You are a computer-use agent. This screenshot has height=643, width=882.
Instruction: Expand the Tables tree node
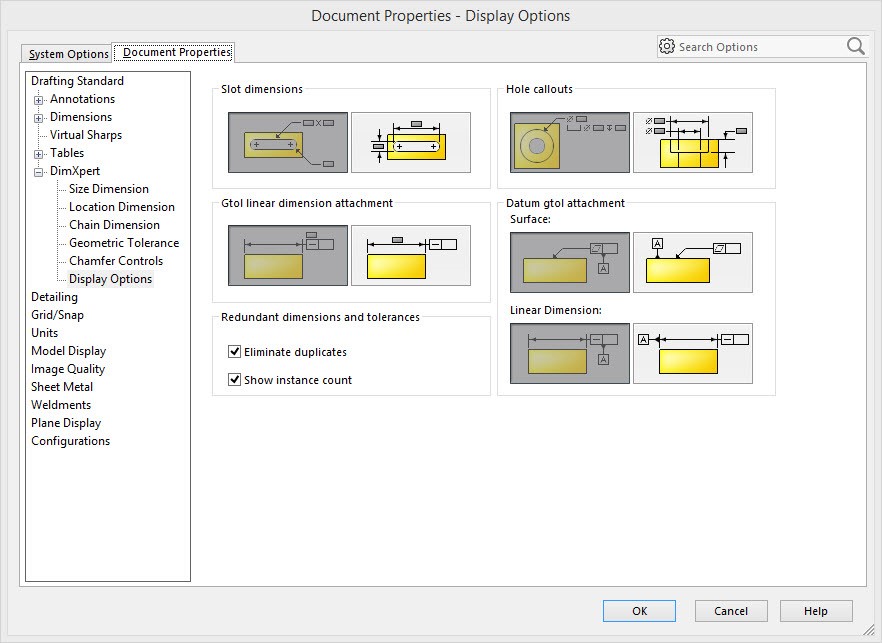pyautogui.click(x=39, y=154)
